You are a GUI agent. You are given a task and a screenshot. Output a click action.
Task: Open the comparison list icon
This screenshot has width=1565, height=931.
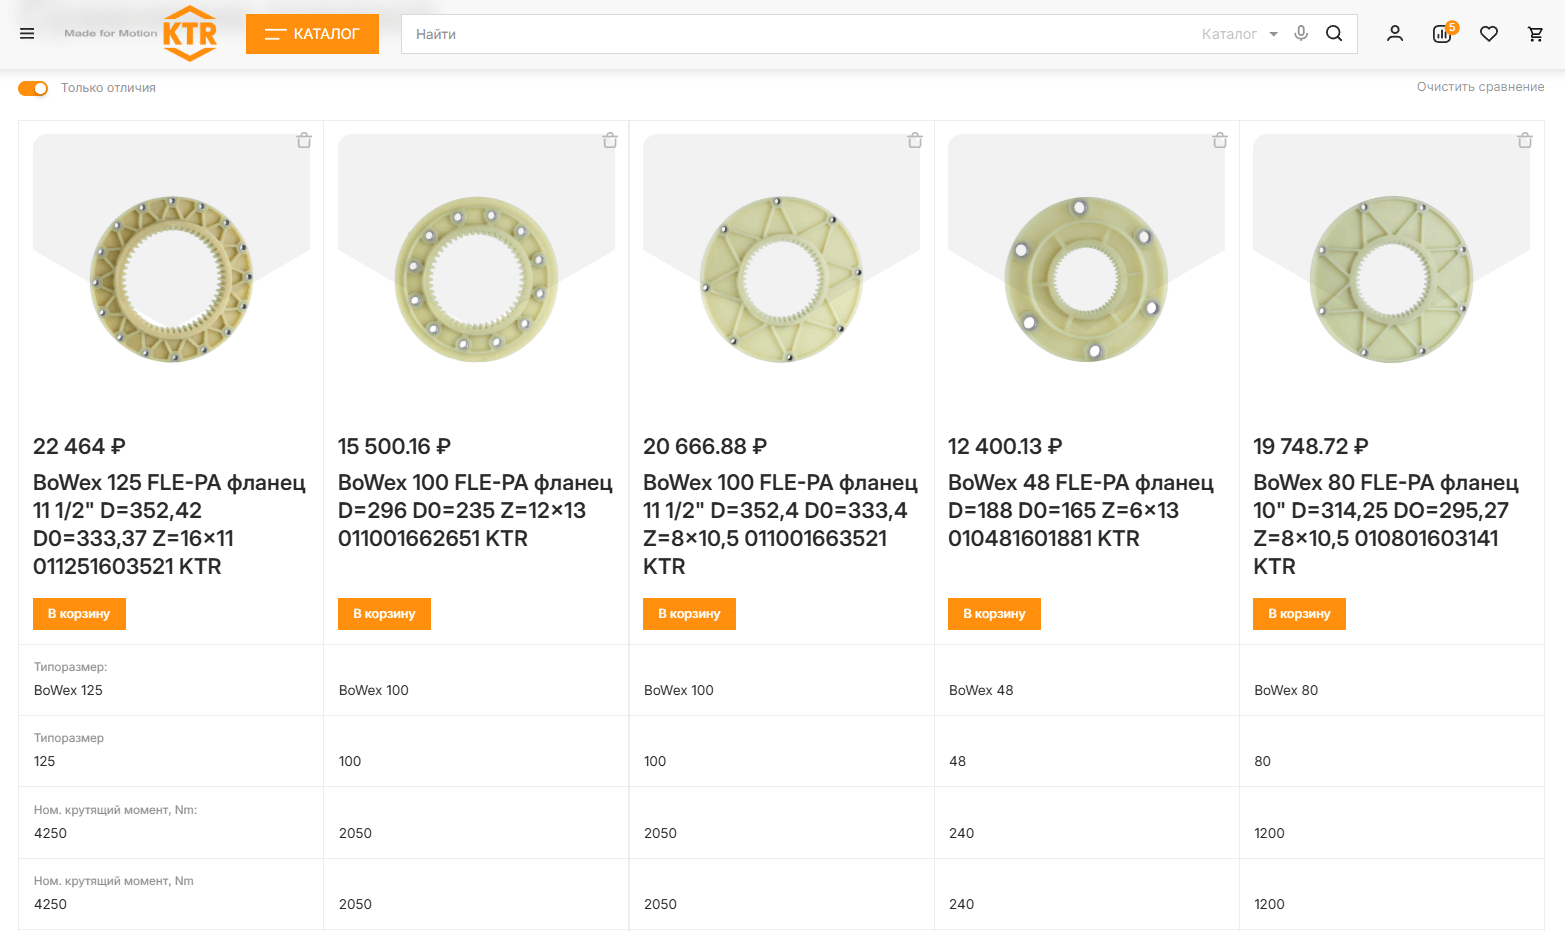(x=1442, y=34)
